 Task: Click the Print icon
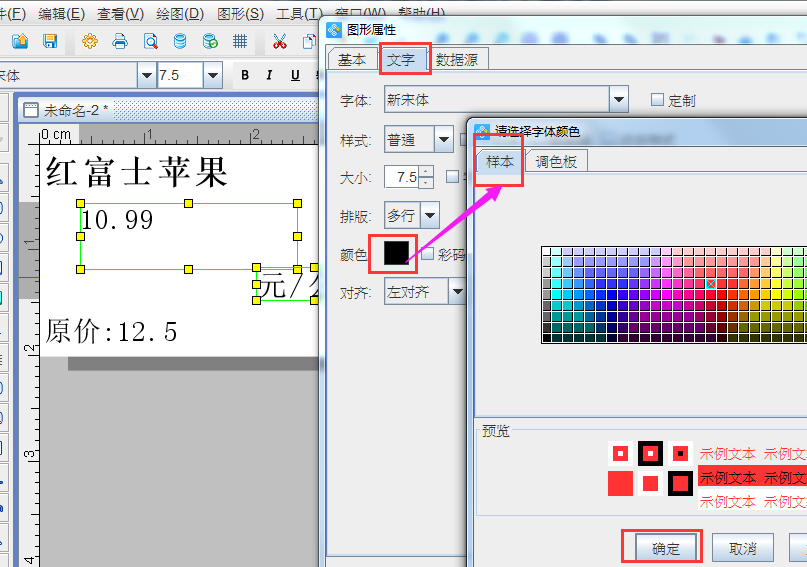pos(120,41)
